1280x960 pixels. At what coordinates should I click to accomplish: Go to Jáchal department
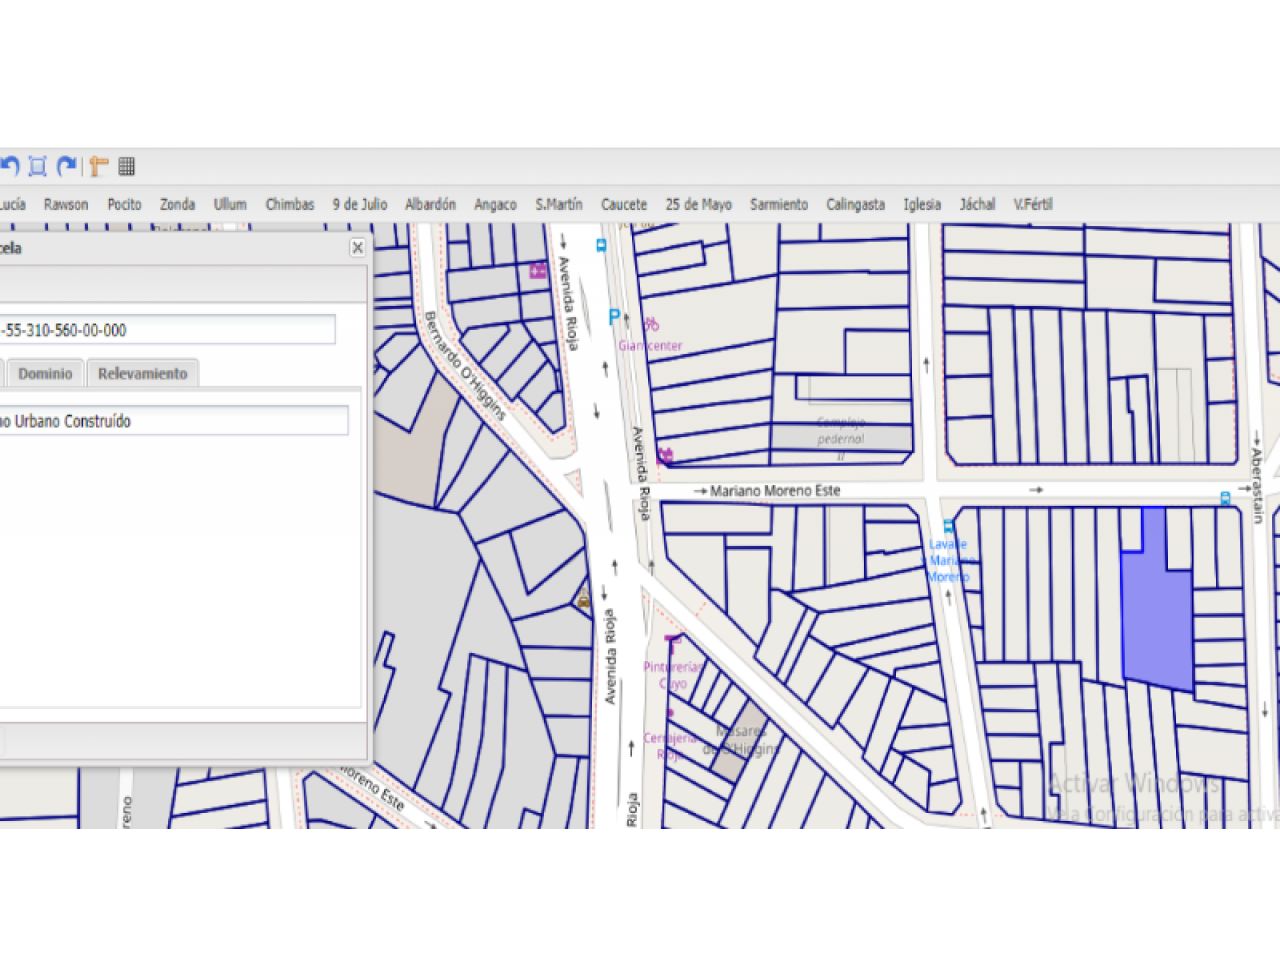coord(977,204)
